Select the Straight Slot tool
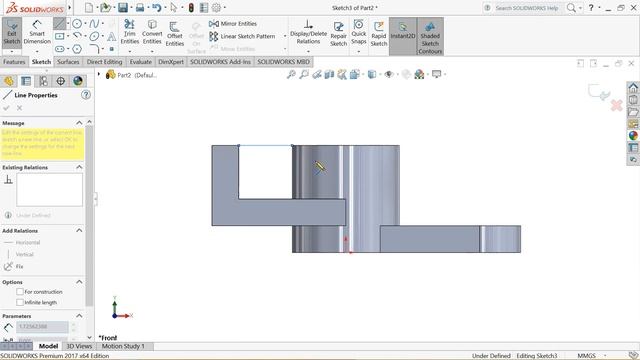 [60, 49]
